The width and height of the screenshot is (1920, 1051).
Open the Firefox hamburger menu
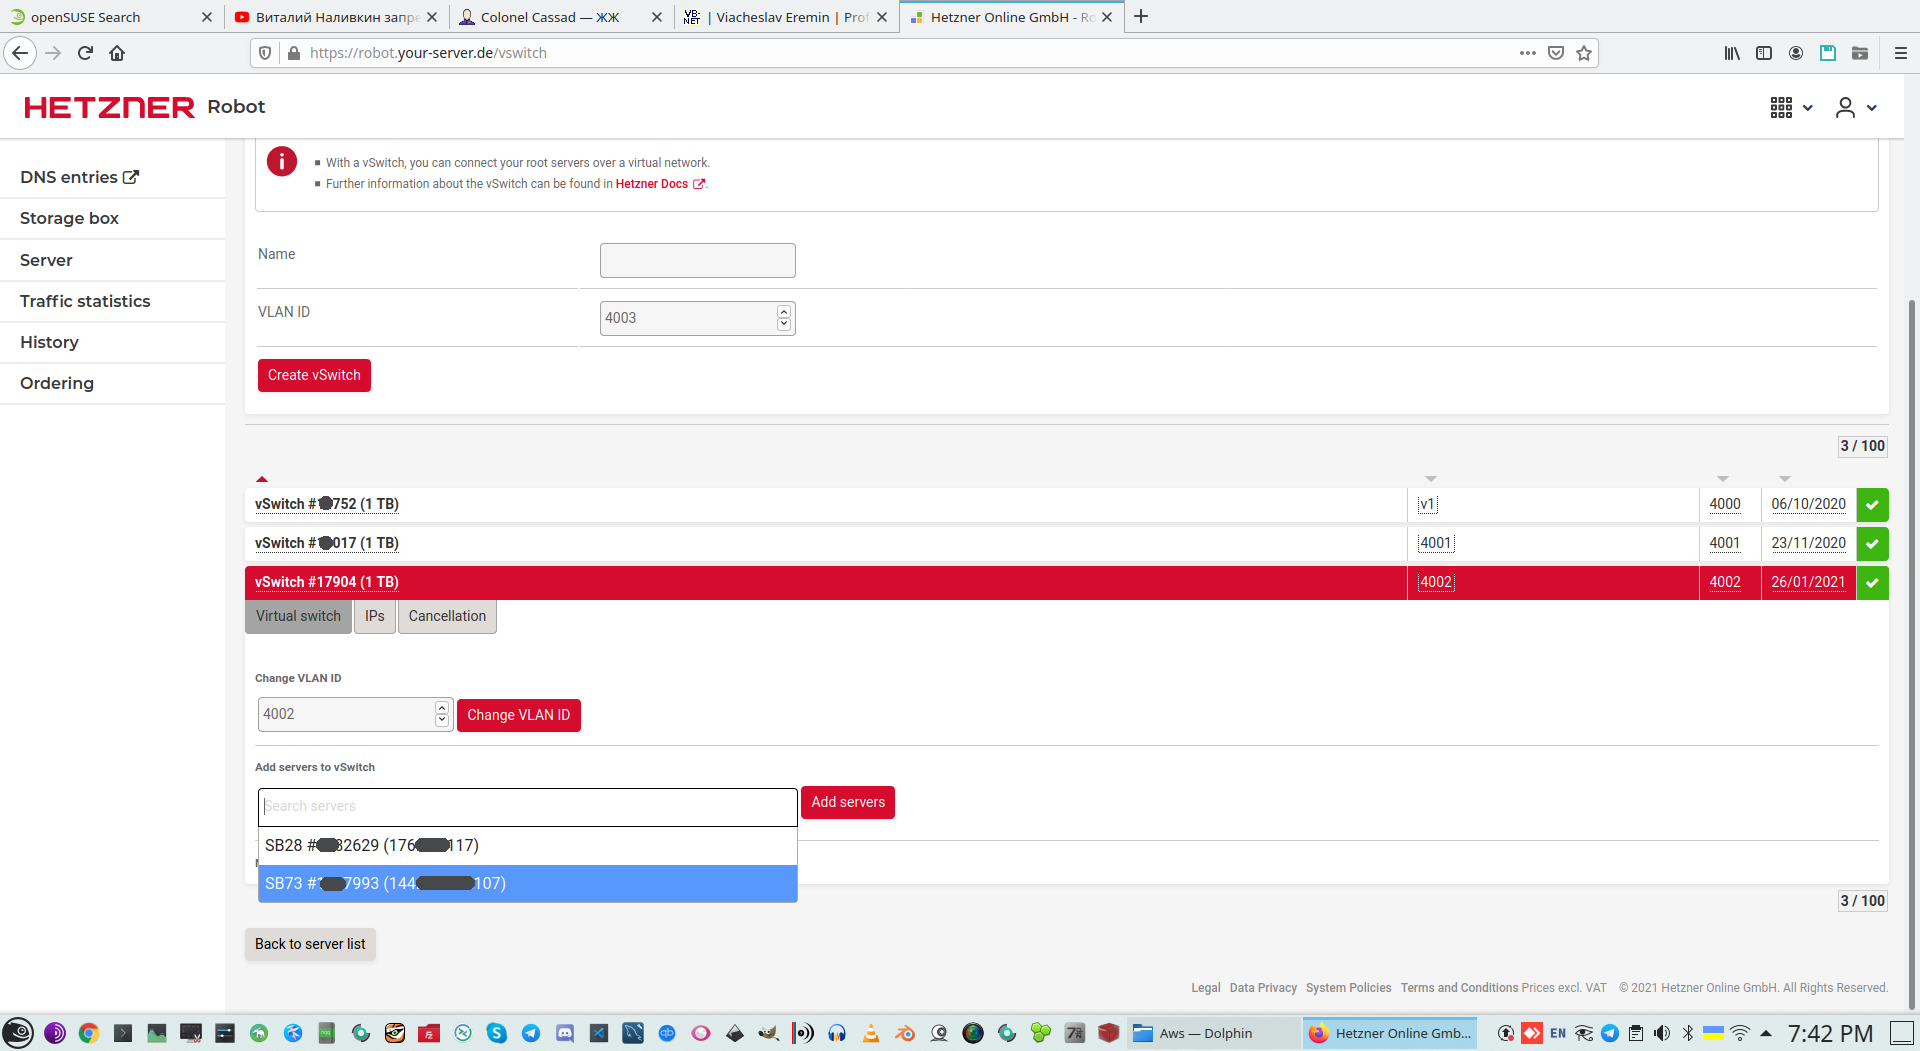pos(1901,53)
